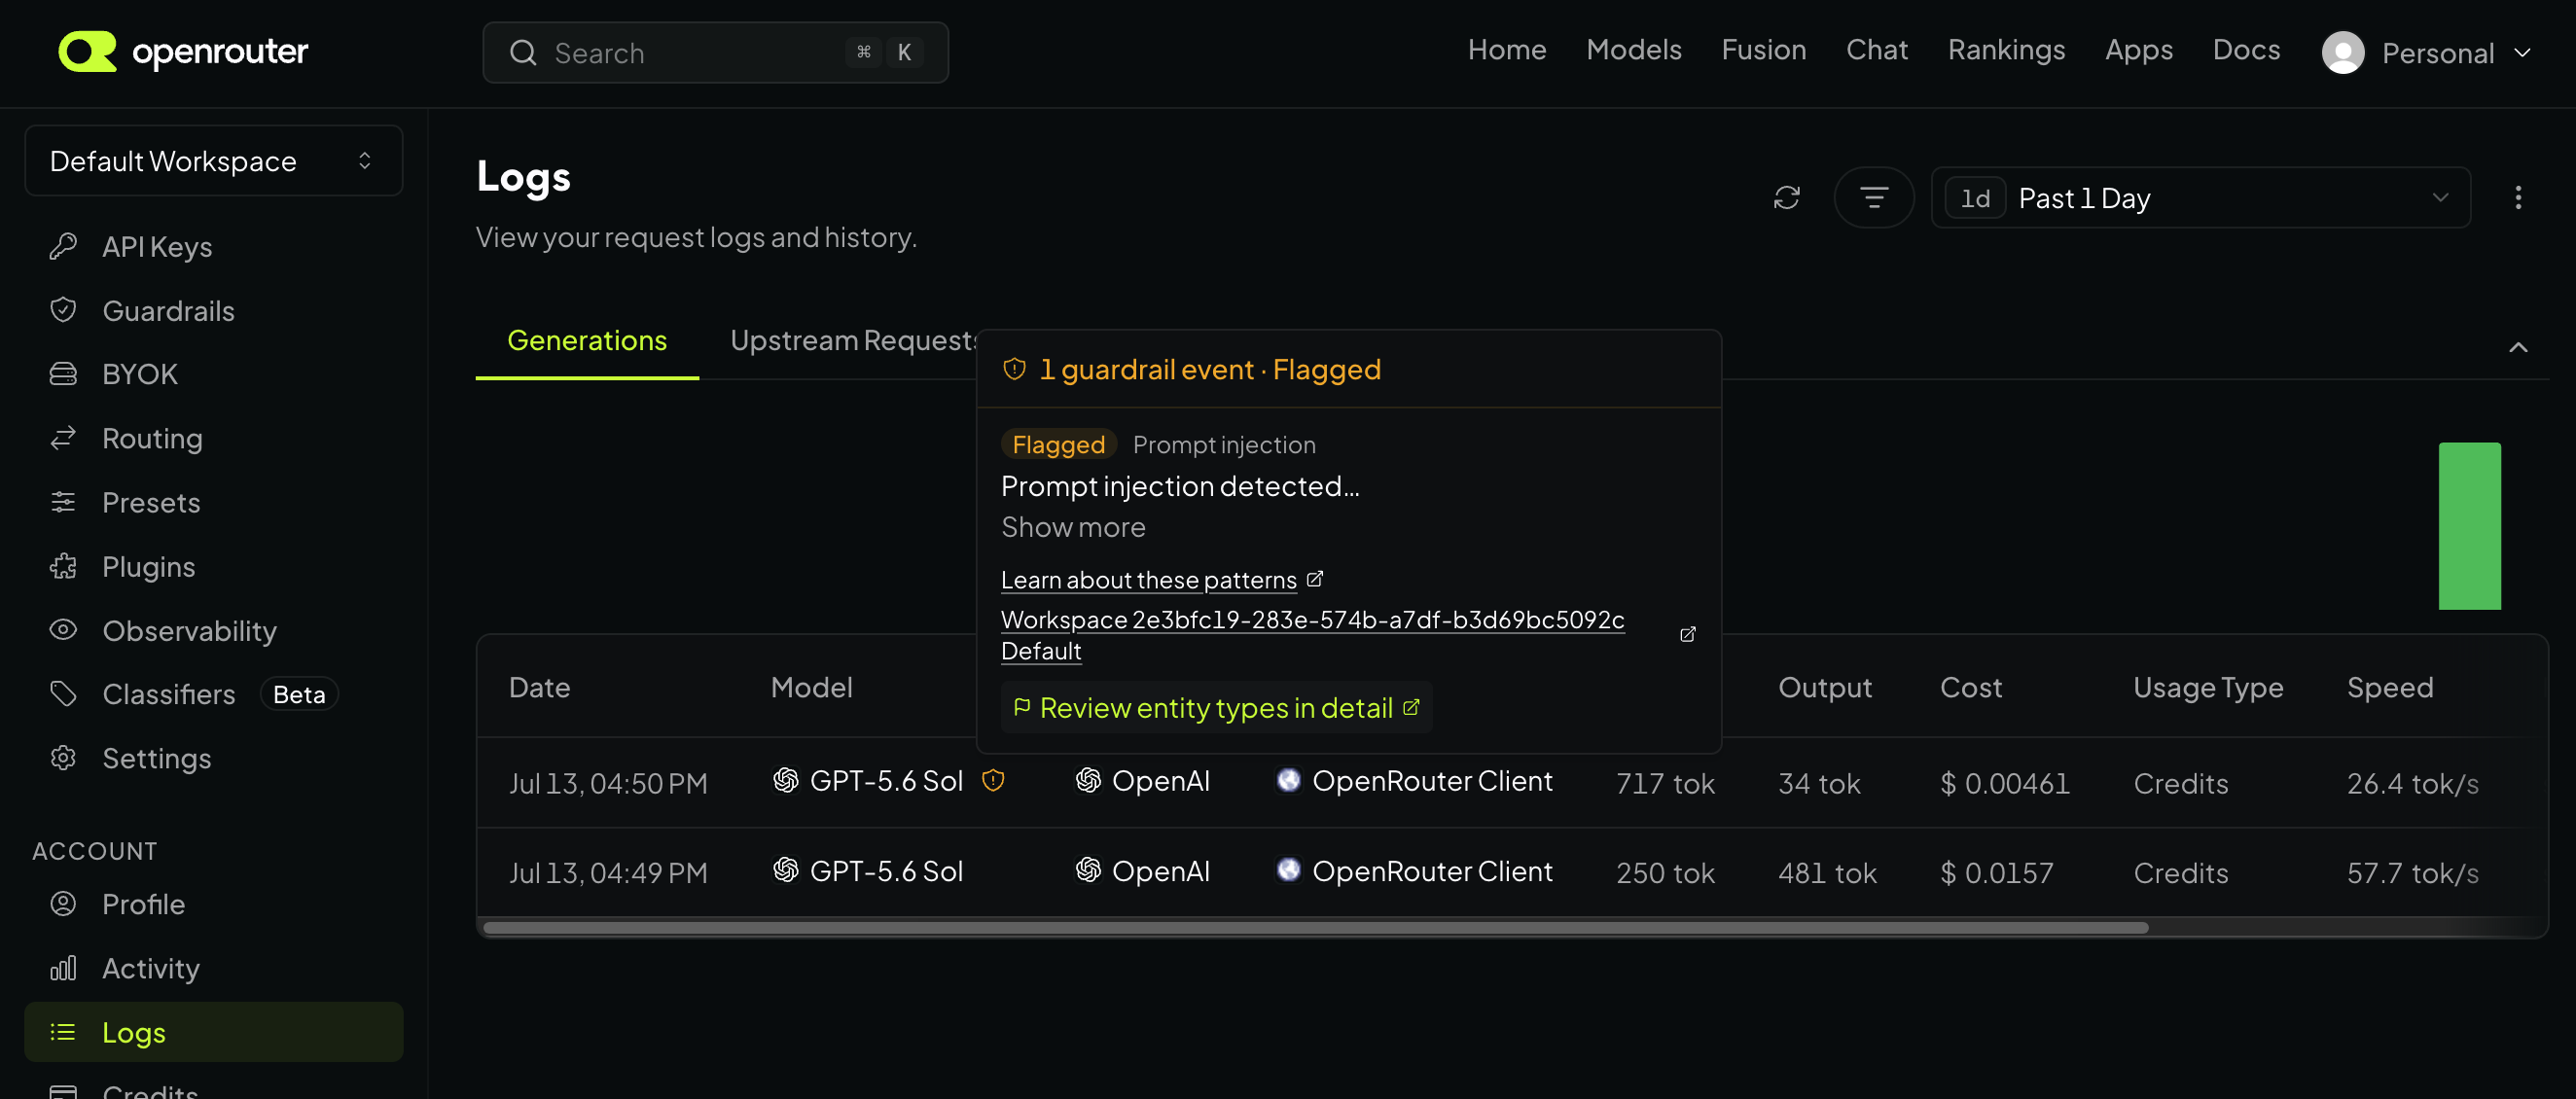Click the Settings gear icon
Viewport: 2576px width, 1099px height.
[63, 758]
